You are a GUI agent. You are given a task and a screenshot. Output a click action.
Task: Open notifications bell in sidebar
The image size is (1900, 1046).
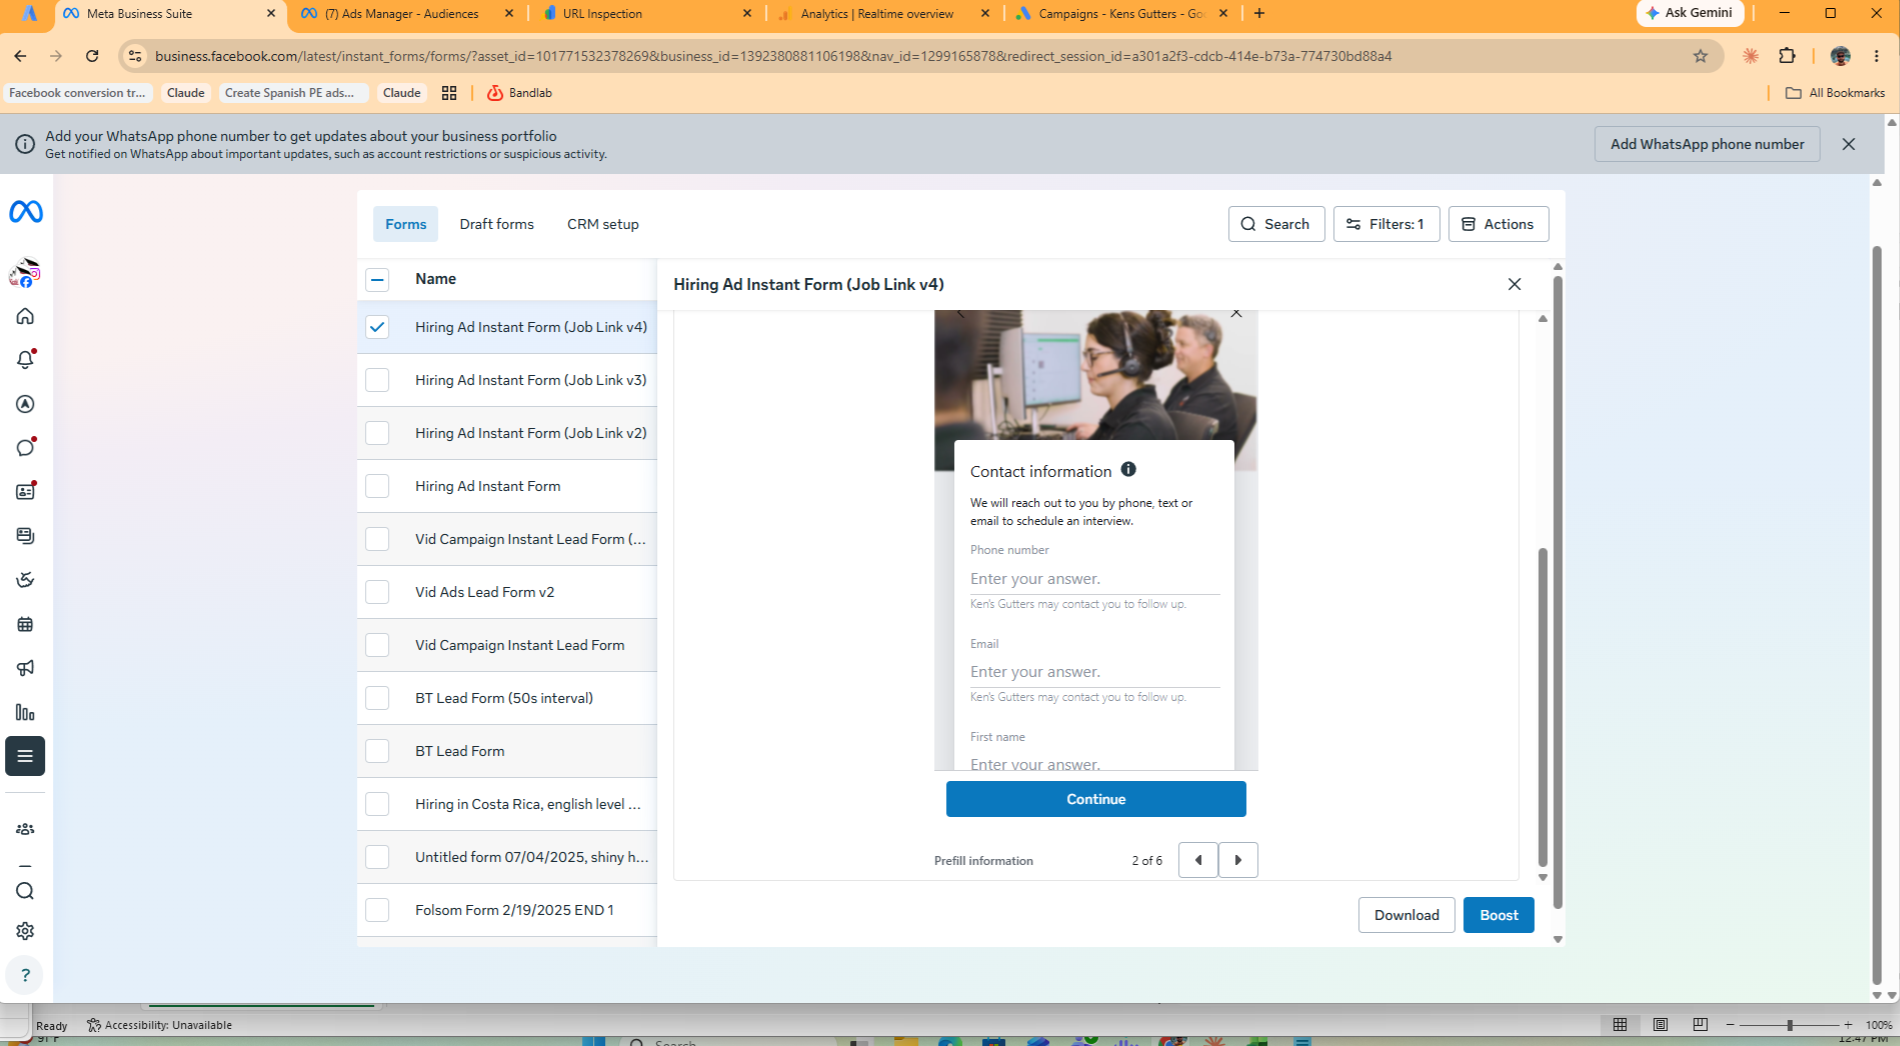(25, 360)
